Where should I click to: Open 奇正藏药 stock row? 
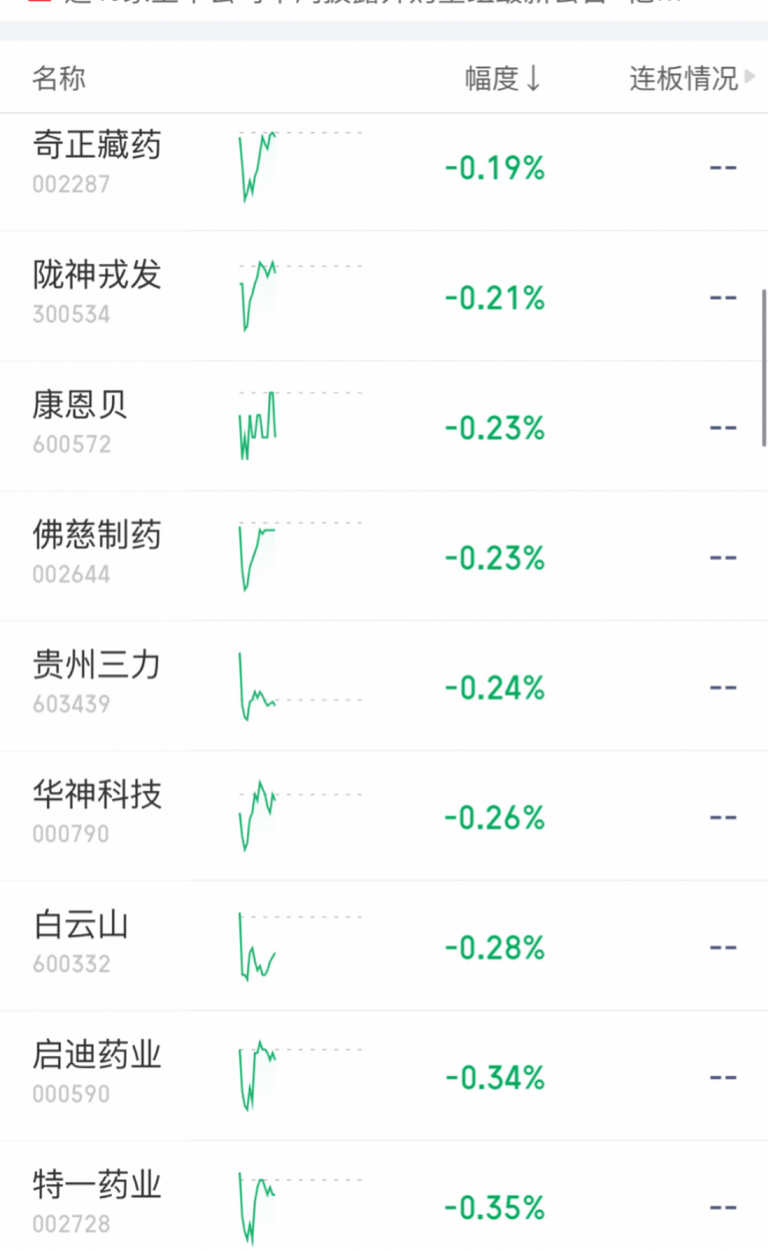pos(384,166)
